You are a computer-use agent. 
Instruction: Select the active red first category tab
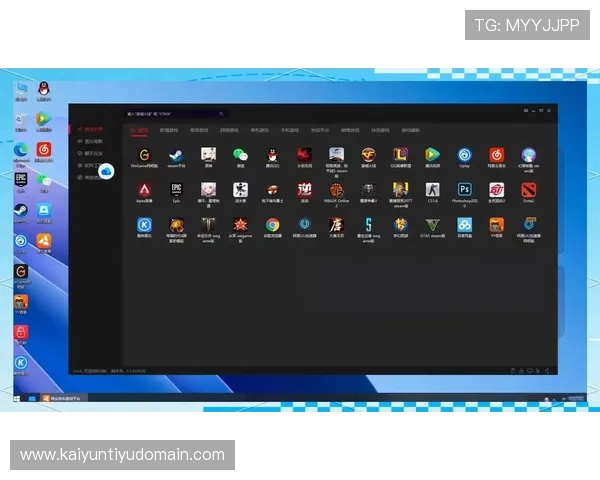tap(139, 131)
